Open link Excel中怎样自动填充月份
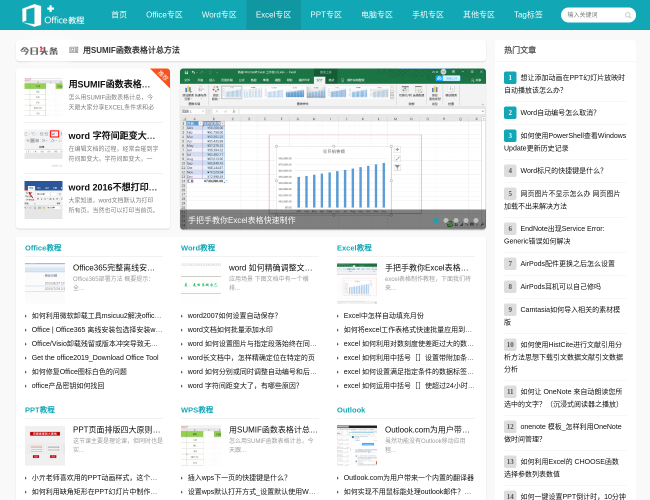This screenshot has width=650, height=500. [x=383, y=316]
